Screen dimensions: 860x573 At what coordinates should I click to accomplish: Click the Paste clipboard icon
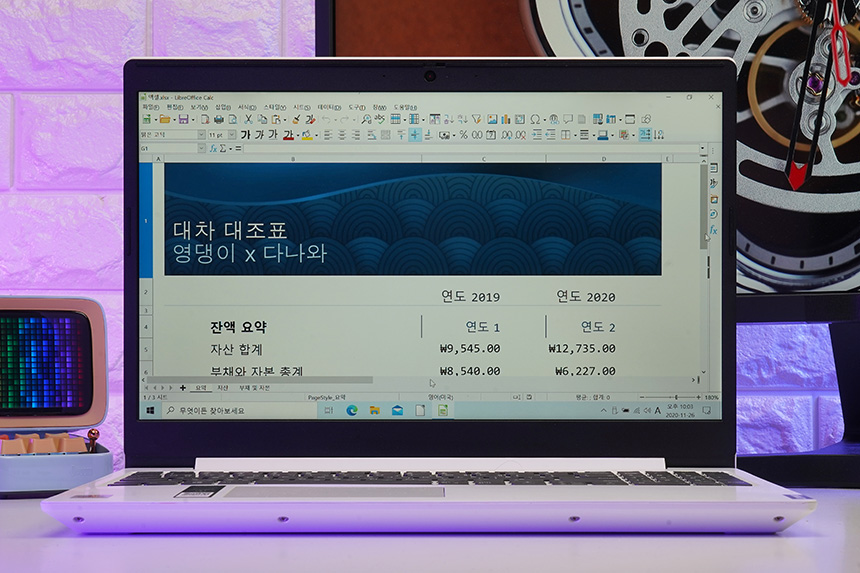point(276,119)
